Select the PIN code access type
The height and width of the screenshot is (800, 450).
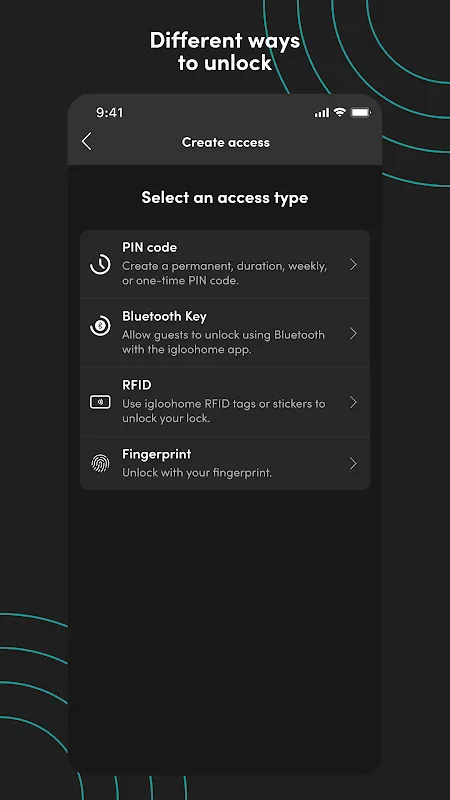coord(225,264)
